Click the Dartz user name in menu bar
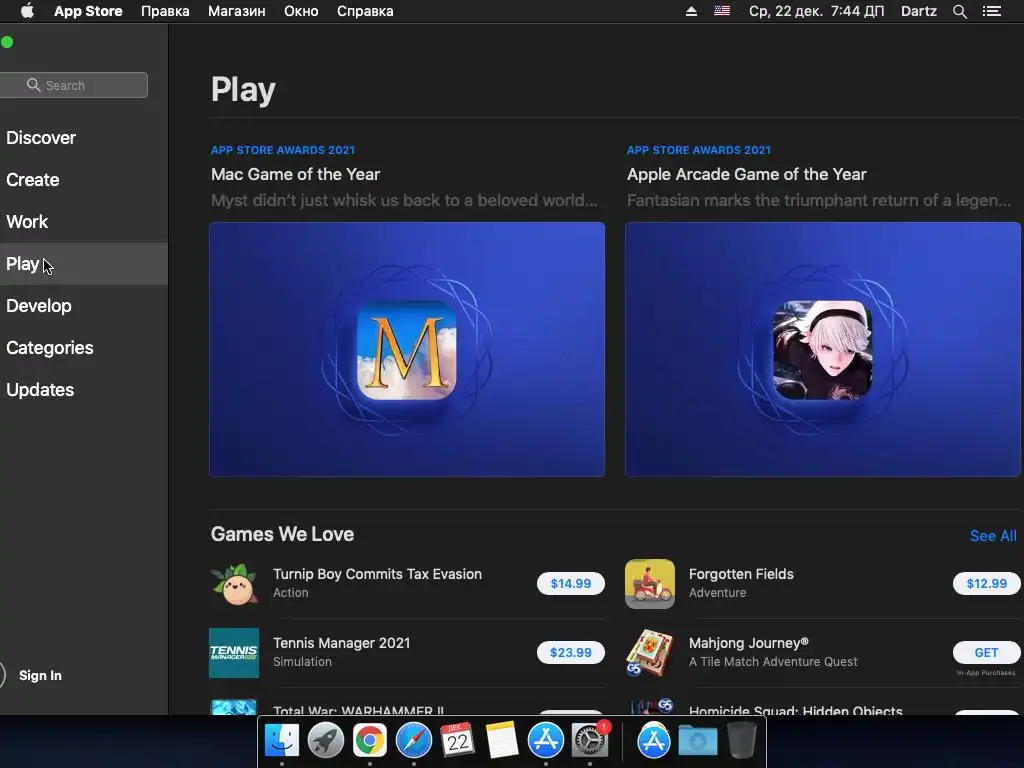Viewport: 1024px width, 768px height. tap(918, 11)
